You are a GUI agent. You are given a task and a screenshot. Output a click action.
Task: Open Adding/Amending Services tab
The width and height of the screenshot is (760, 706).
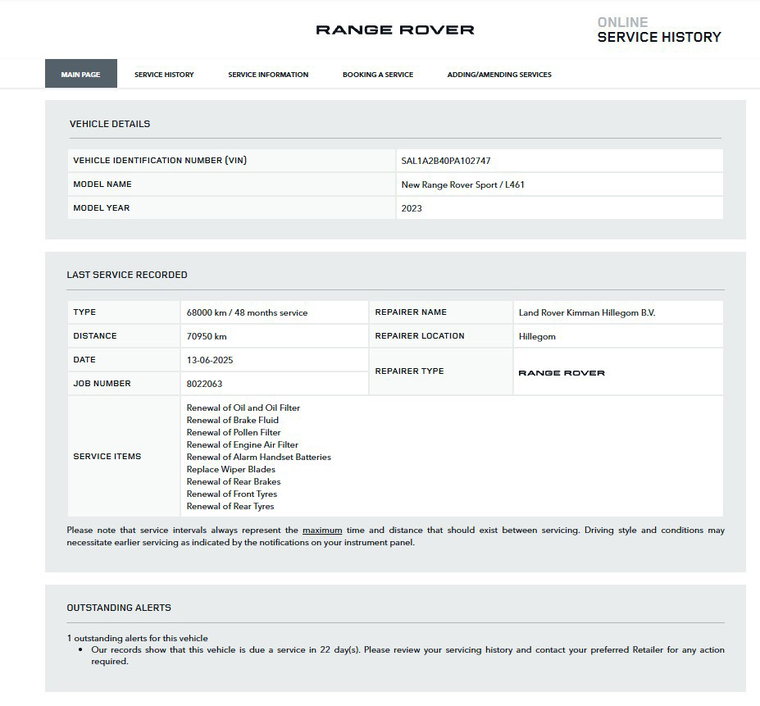(499, 75)
